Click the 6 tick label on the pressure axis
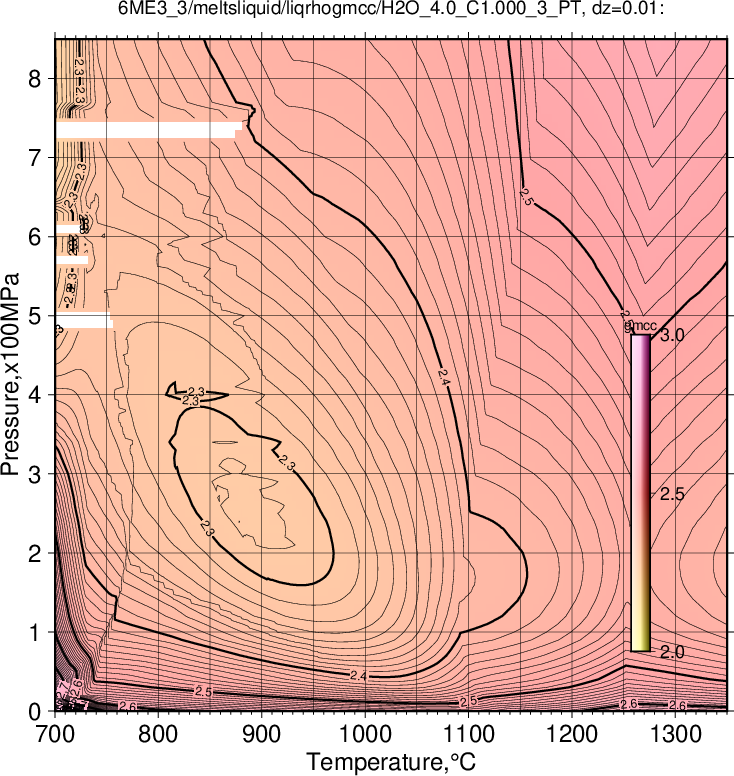Screen dimensions: 734x776 click(x=35, y=237)
